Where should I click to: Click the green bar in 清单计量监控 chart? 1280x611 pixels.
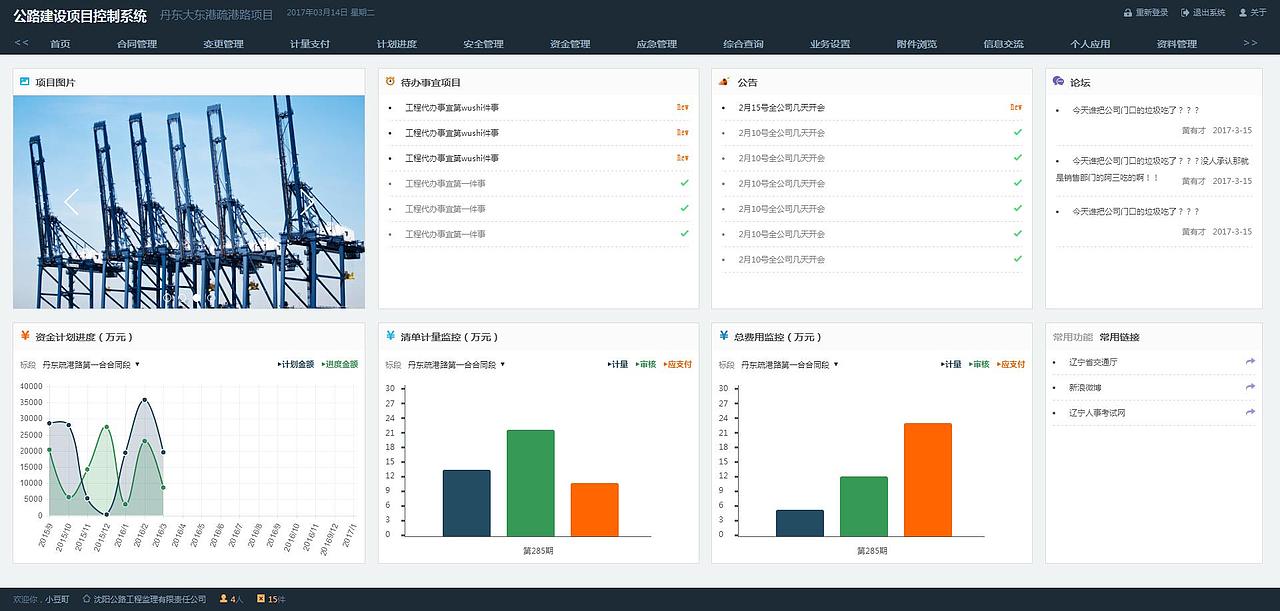tap(530, 483)
